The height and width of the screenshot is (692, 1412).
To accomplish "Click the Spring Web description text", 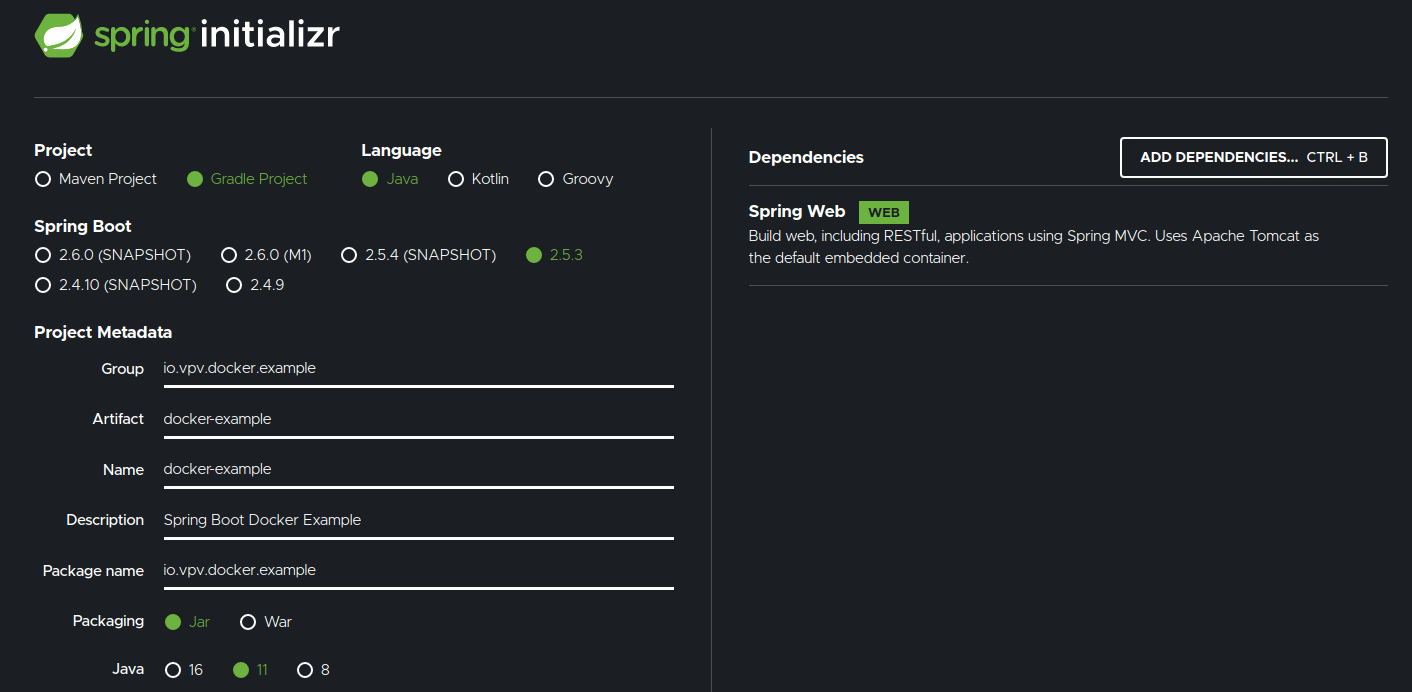I will [1034, 247].
